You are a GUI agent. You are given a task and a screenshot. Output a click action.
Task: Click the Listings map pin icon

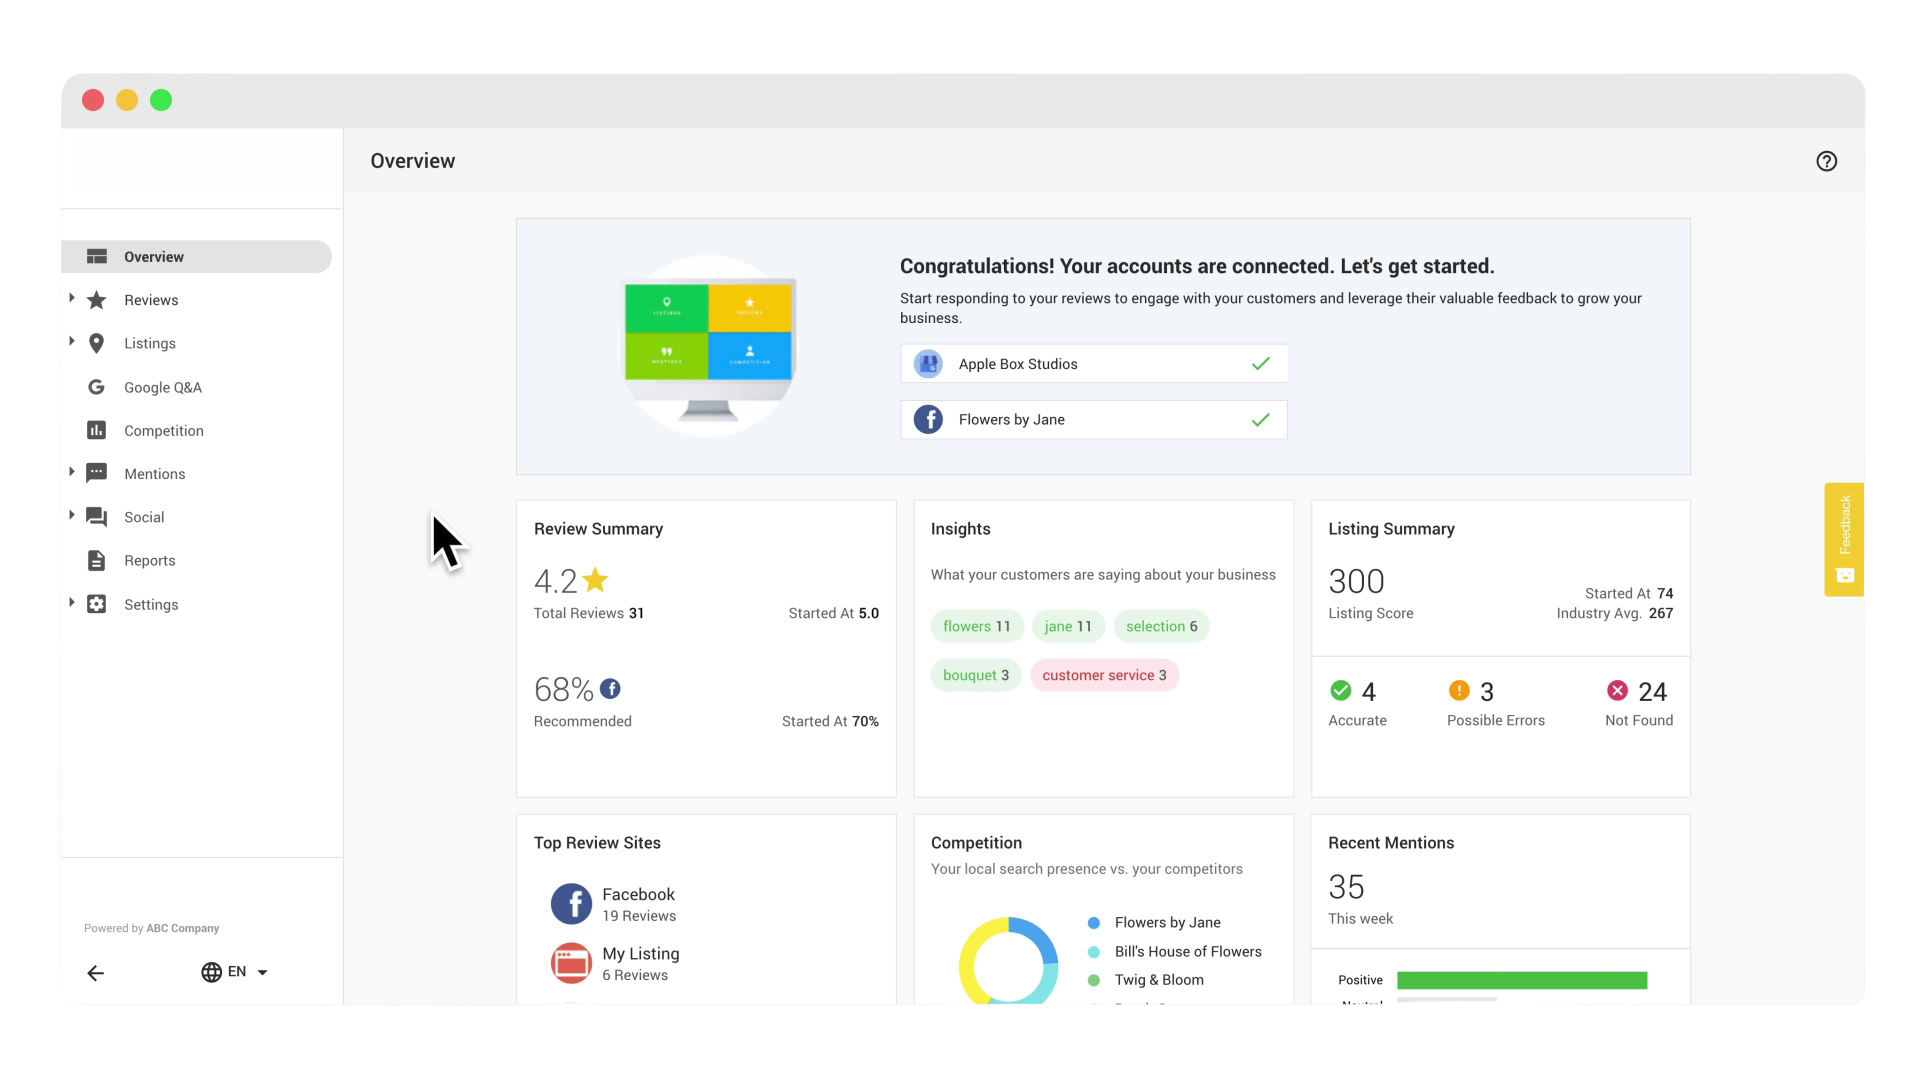click(x=96, y=343)
